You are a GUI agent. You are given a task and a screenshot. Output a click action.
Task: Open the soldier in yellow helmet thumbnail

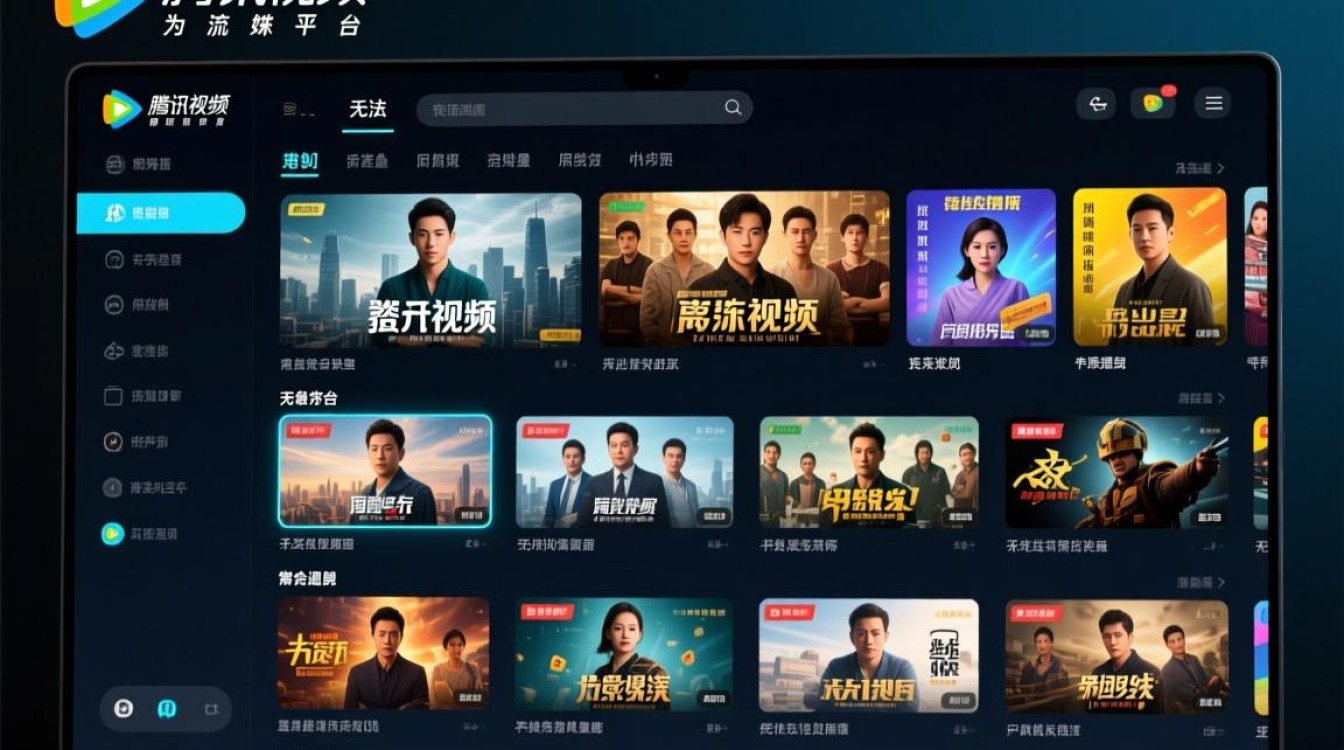tap(1117, 473)
